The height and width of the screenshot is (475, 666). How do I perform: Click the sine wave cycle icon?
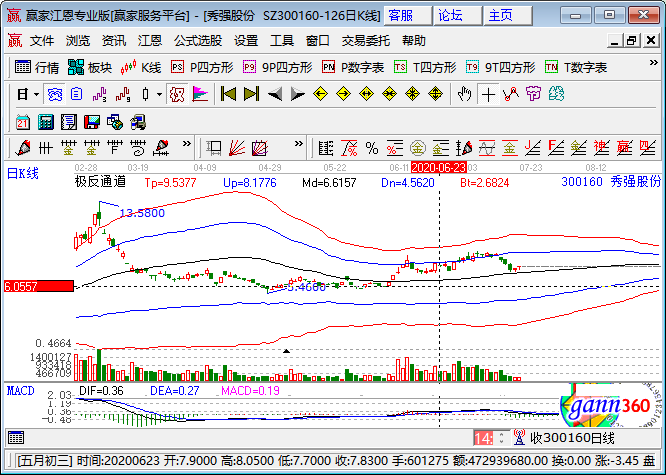[x=487, y=148]
